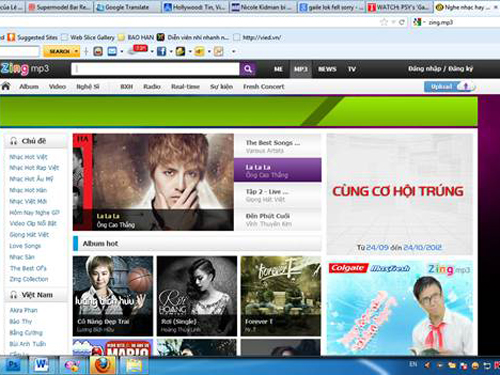Click the reload page icon
This screenshot has height=375, width=500.
pyautogui.click(x=402, y=22)
